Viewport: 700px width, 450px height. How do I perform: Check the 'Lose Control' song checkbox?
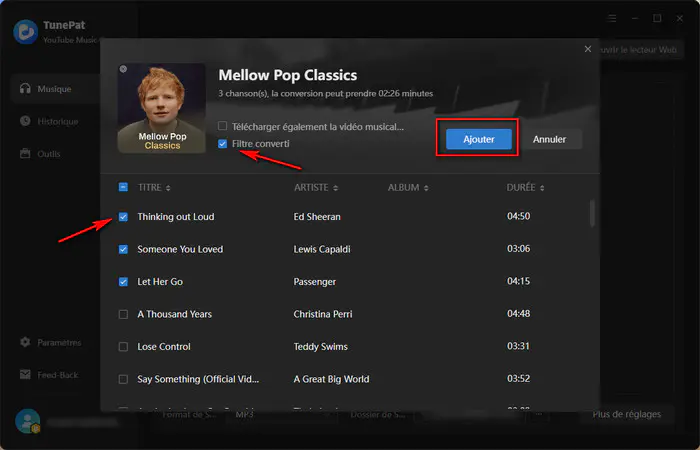(123, 346)
